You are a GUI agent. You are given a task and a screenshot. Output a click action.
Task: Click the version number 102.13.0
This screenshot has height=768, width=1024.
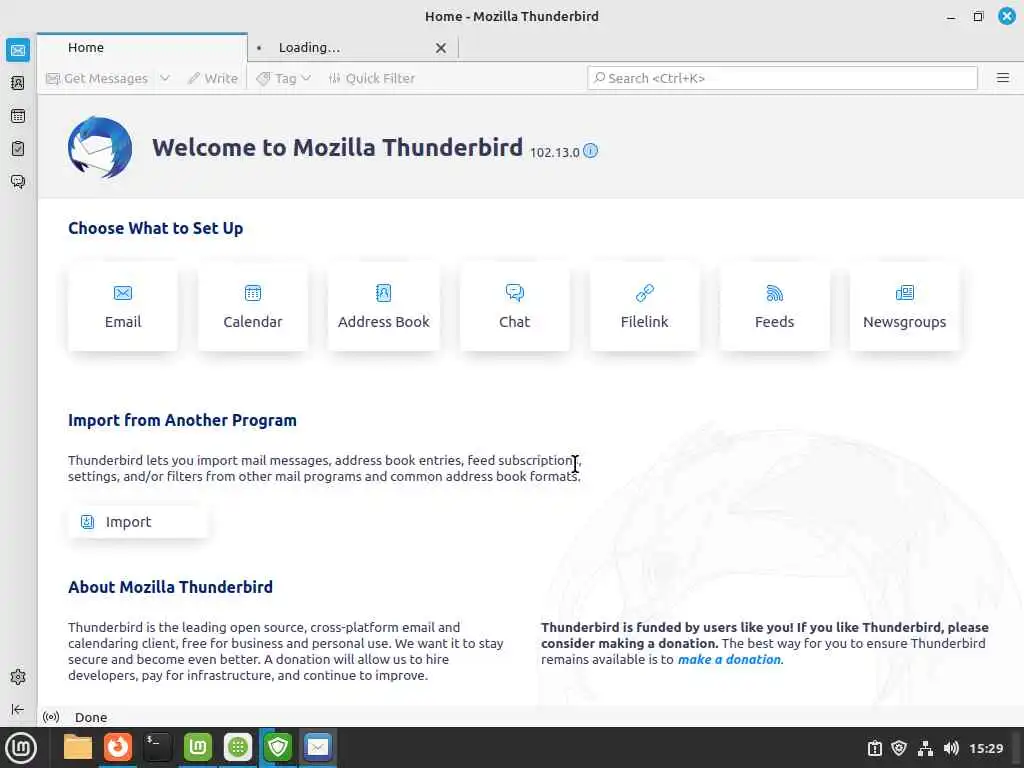click(x=554, y=152)
